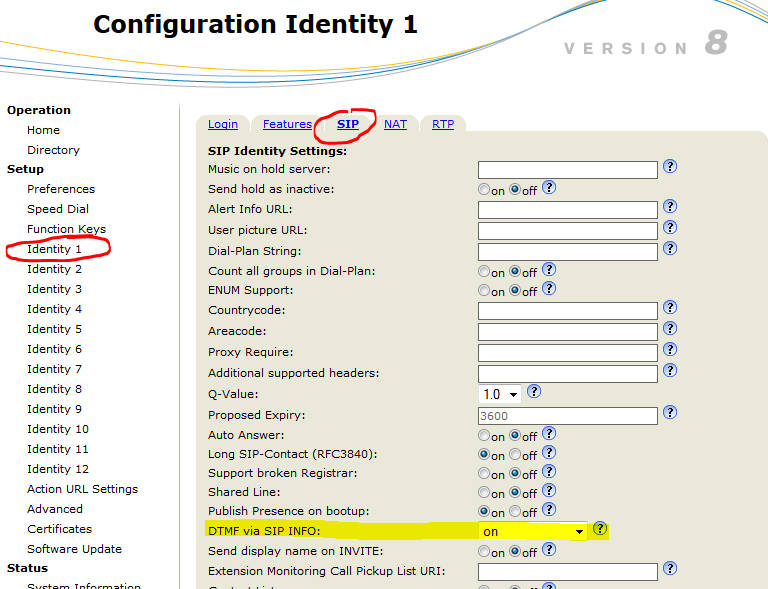
Task: Go to the Login tab
Action: tap(222, 124)
